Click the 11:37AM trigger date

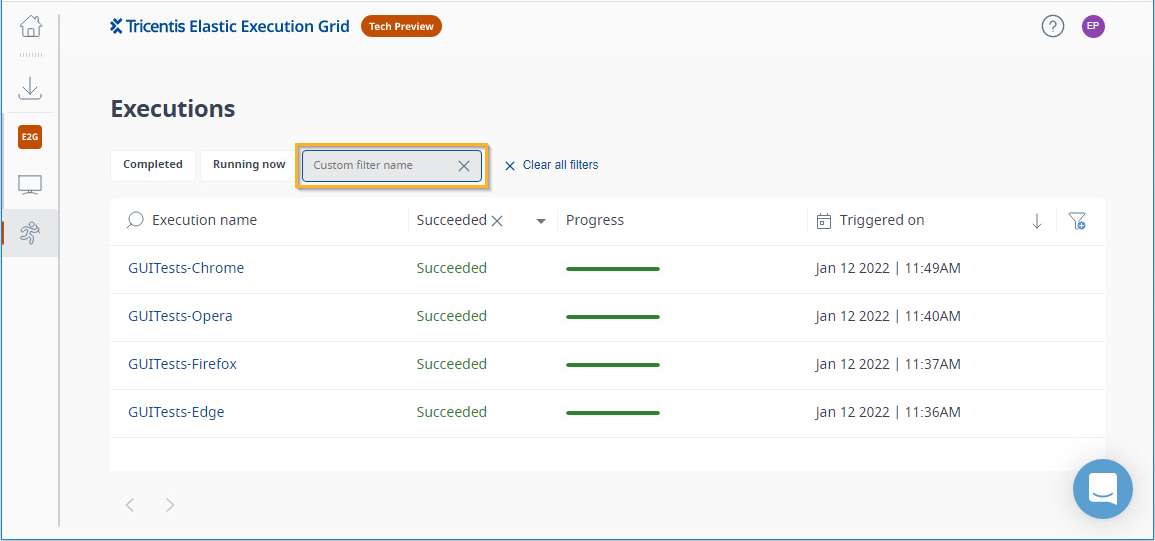(x=888, y=364)
